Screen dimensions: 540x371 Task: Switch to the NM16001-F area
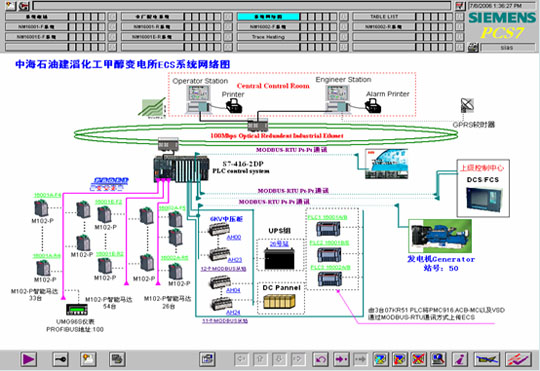[37, 27]
